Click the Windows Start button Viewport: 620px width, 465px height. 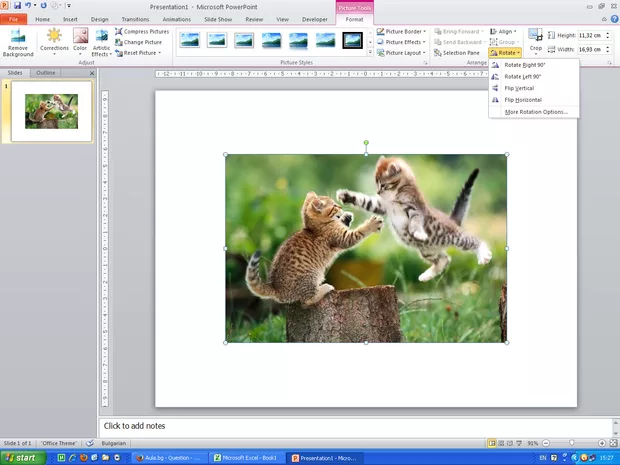(x=20, y=457)
